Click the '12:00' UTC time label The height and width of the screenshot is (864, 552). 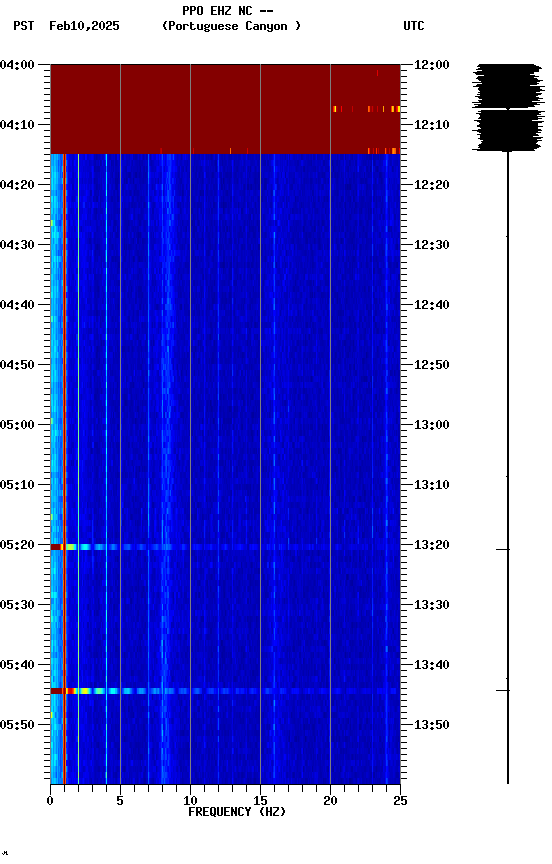(432, 65)
